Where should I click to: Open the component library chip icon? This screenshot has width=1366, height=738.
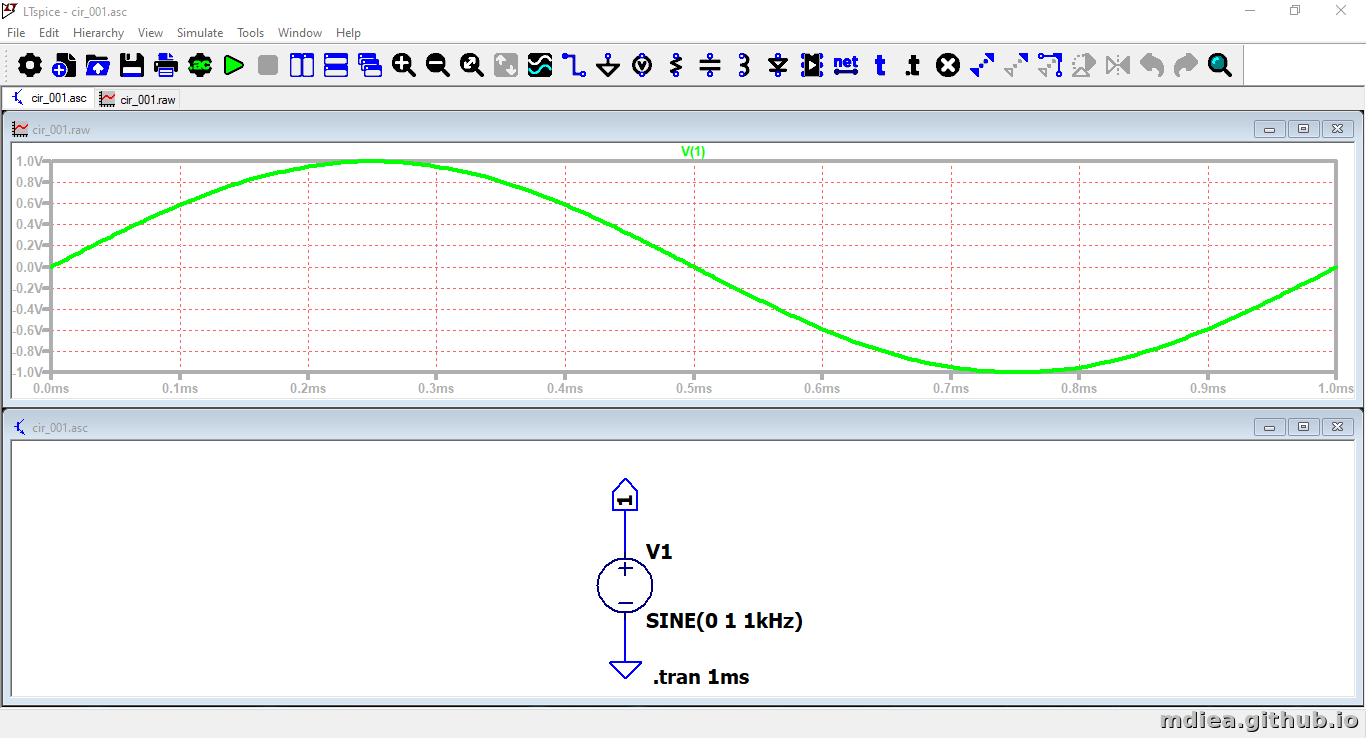click(812, 66)
